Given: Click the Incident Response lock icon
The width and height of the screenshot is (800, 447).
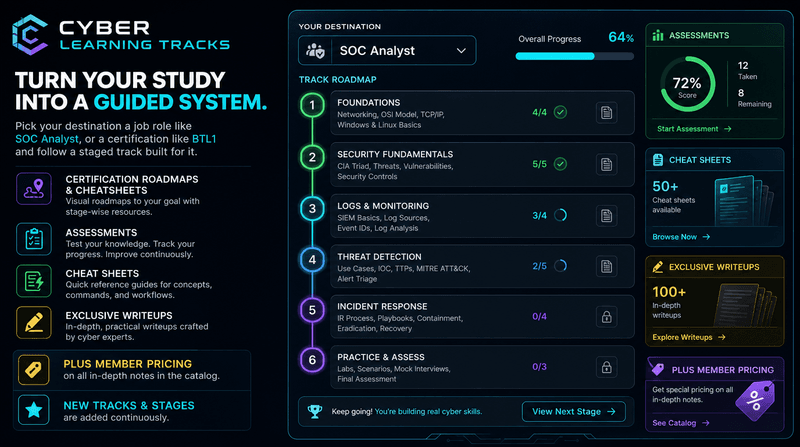Looking at the screenshot, I should pyautogui.click(x=607, y=316).
